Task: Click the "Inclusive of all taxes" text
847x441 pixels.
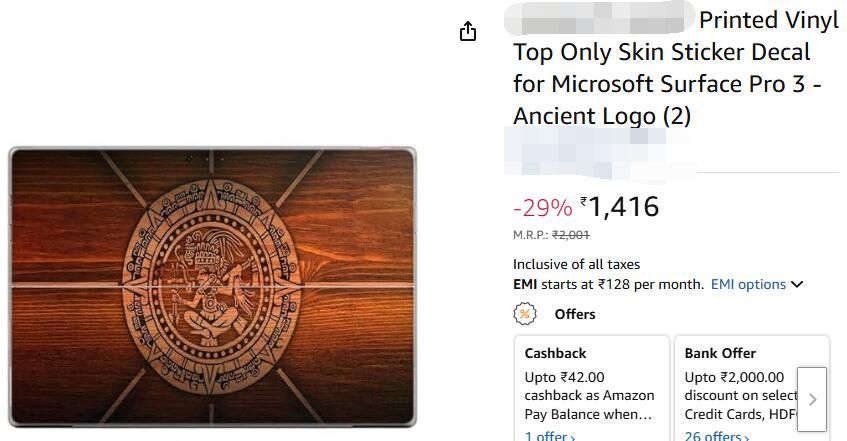Action: click(576, 264)
